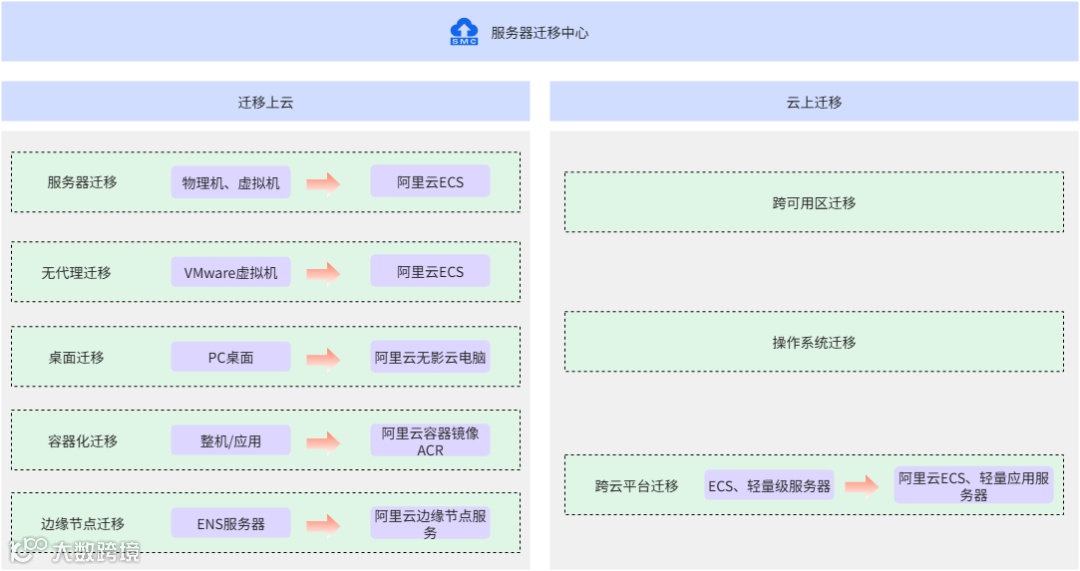Click the 跨云平台迁移 label
Screen dimensions: 1080x571
coord(636,486)
